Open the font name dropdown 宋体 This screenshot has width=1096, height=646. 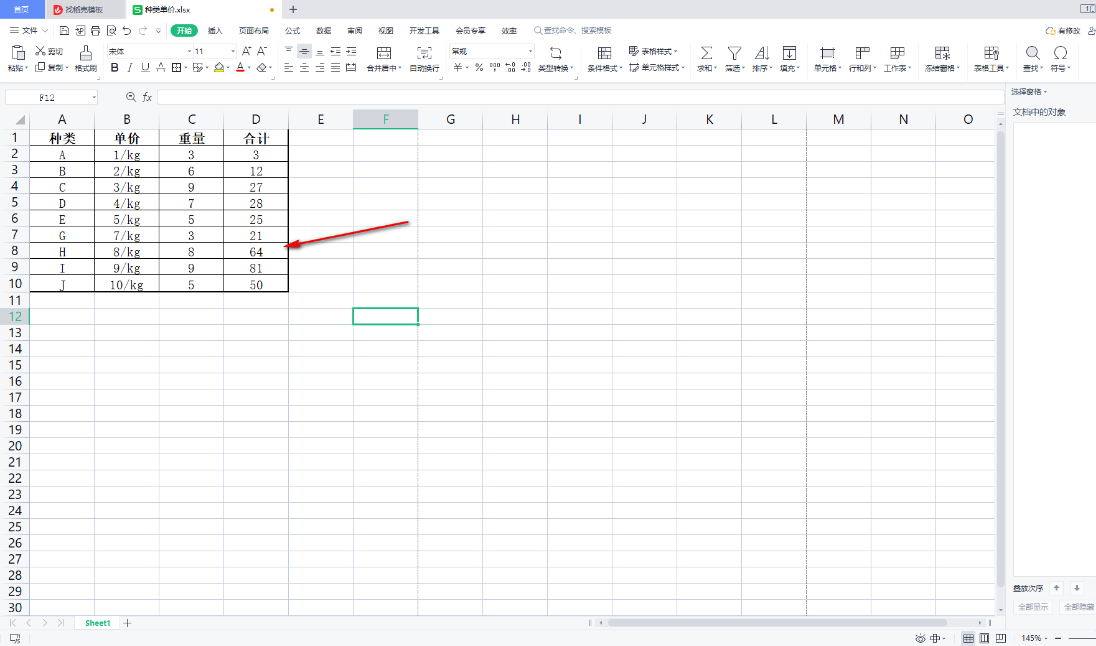[x=150, y=51]
